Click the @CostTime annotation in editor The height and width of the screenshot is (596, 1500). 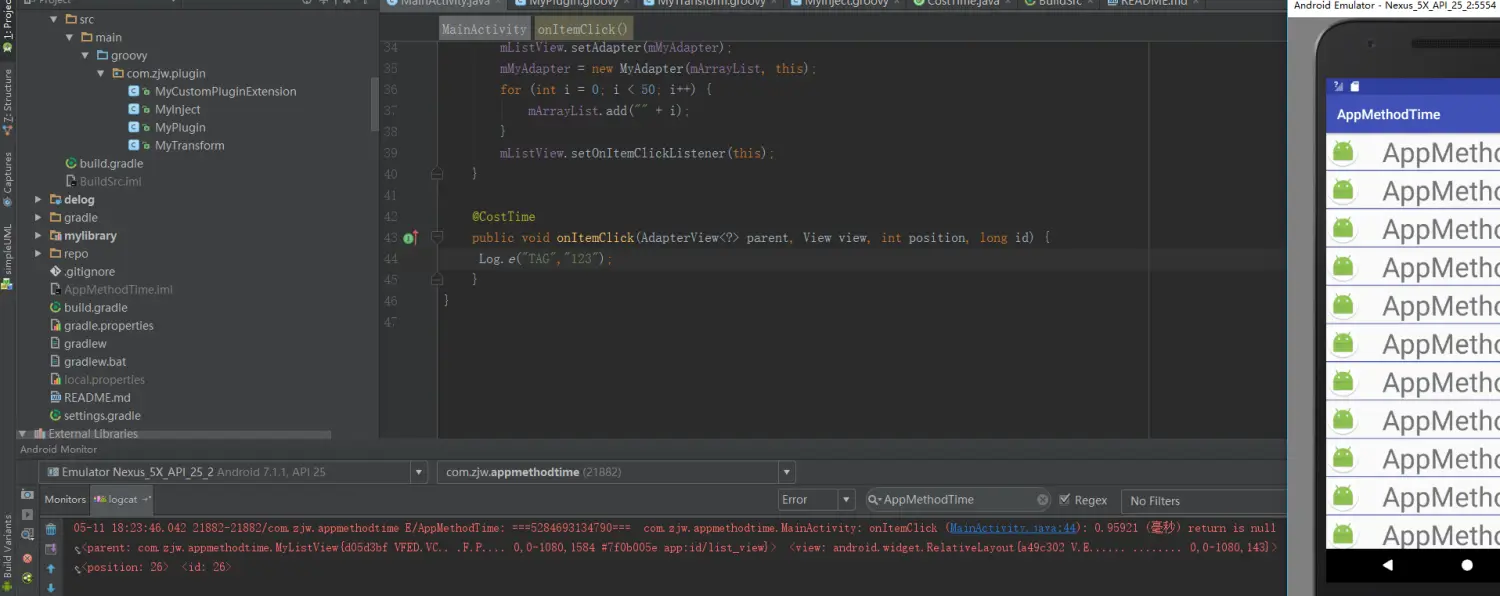tap(503, 216)
